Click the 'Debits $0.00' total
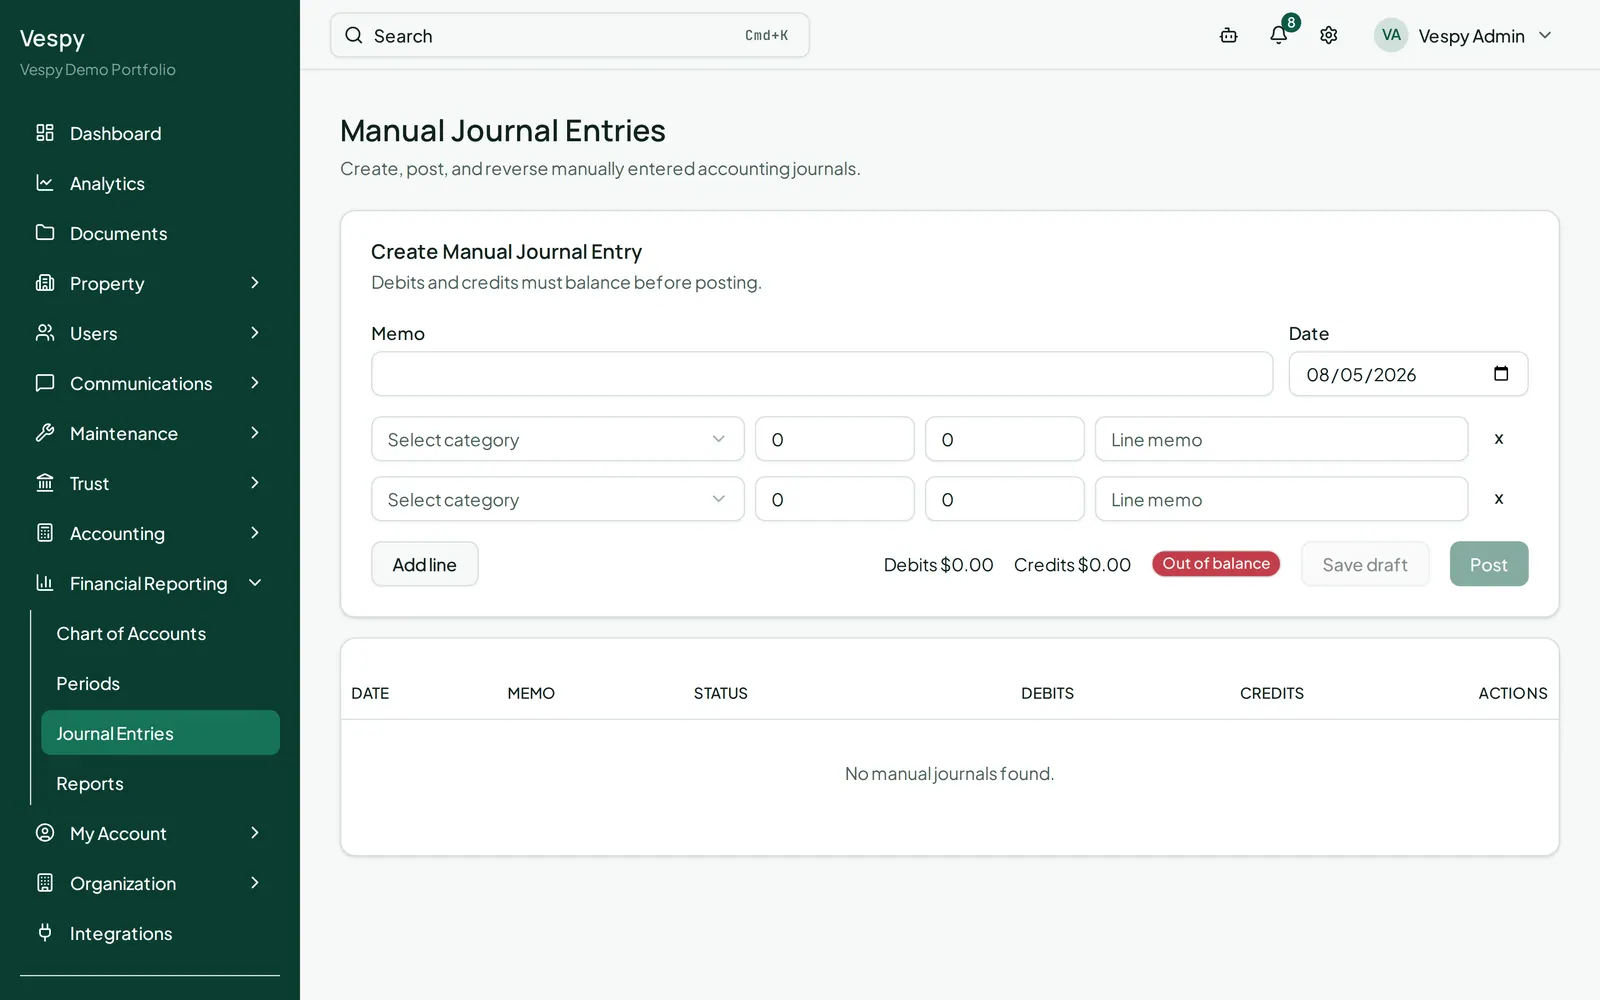 point(939,565)
